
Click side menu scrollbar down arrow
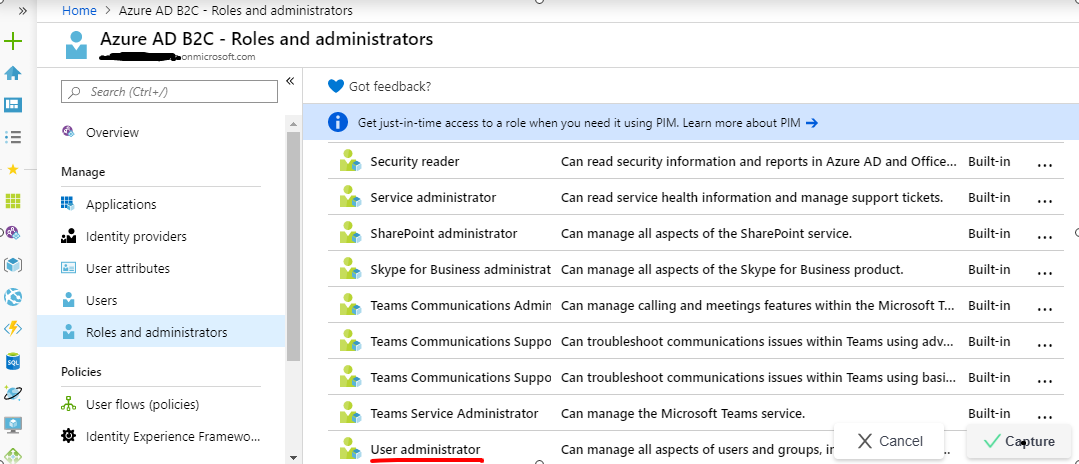tap(292, 457)
